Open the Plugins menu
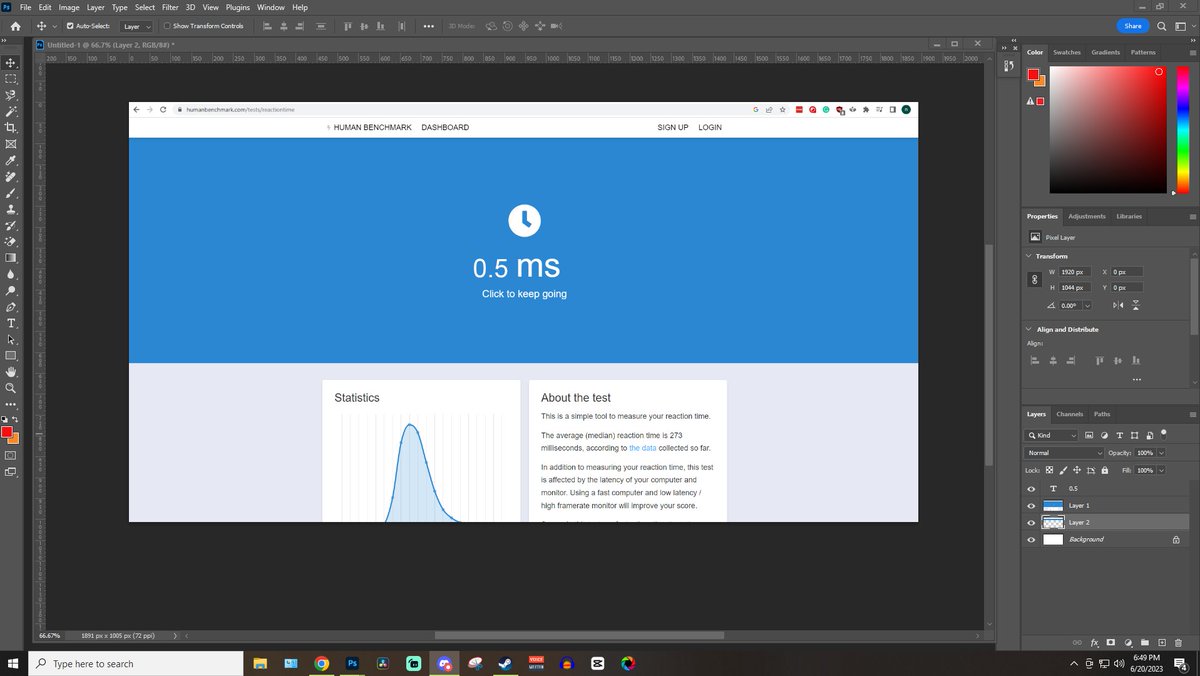This screenshot has height=676, width=1200. click(x=237, y=7)
